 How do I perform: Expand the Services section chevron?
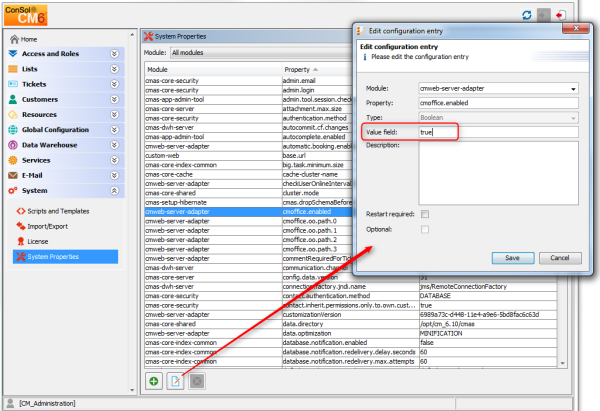tap(114, 160)
